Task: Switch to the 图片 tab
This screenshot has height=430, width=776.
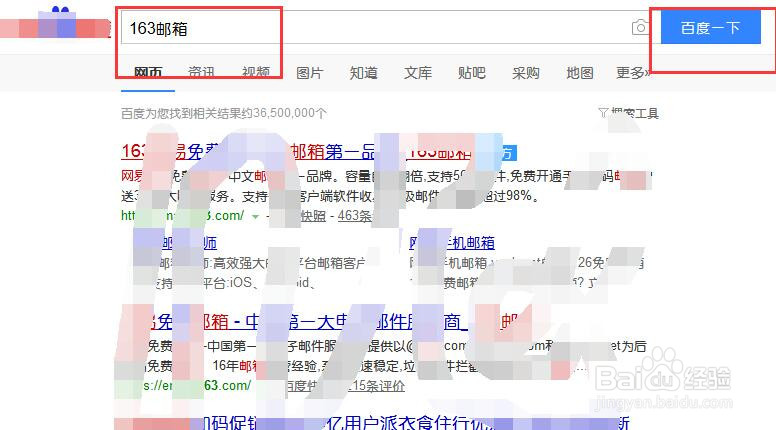Action: click(x=310, y=73)
